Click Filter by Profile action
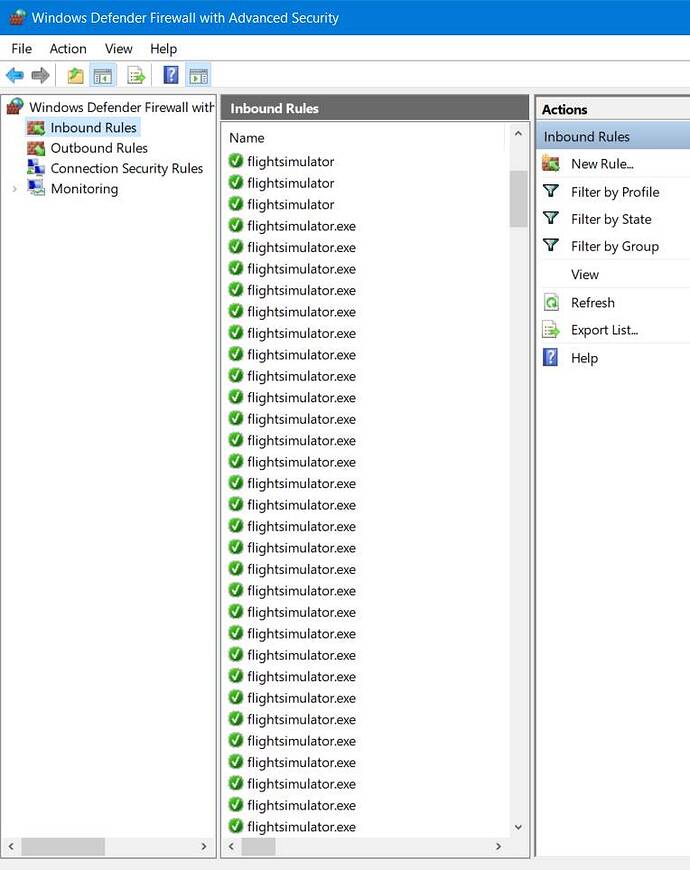690x870 pixels. pos(615,192)
